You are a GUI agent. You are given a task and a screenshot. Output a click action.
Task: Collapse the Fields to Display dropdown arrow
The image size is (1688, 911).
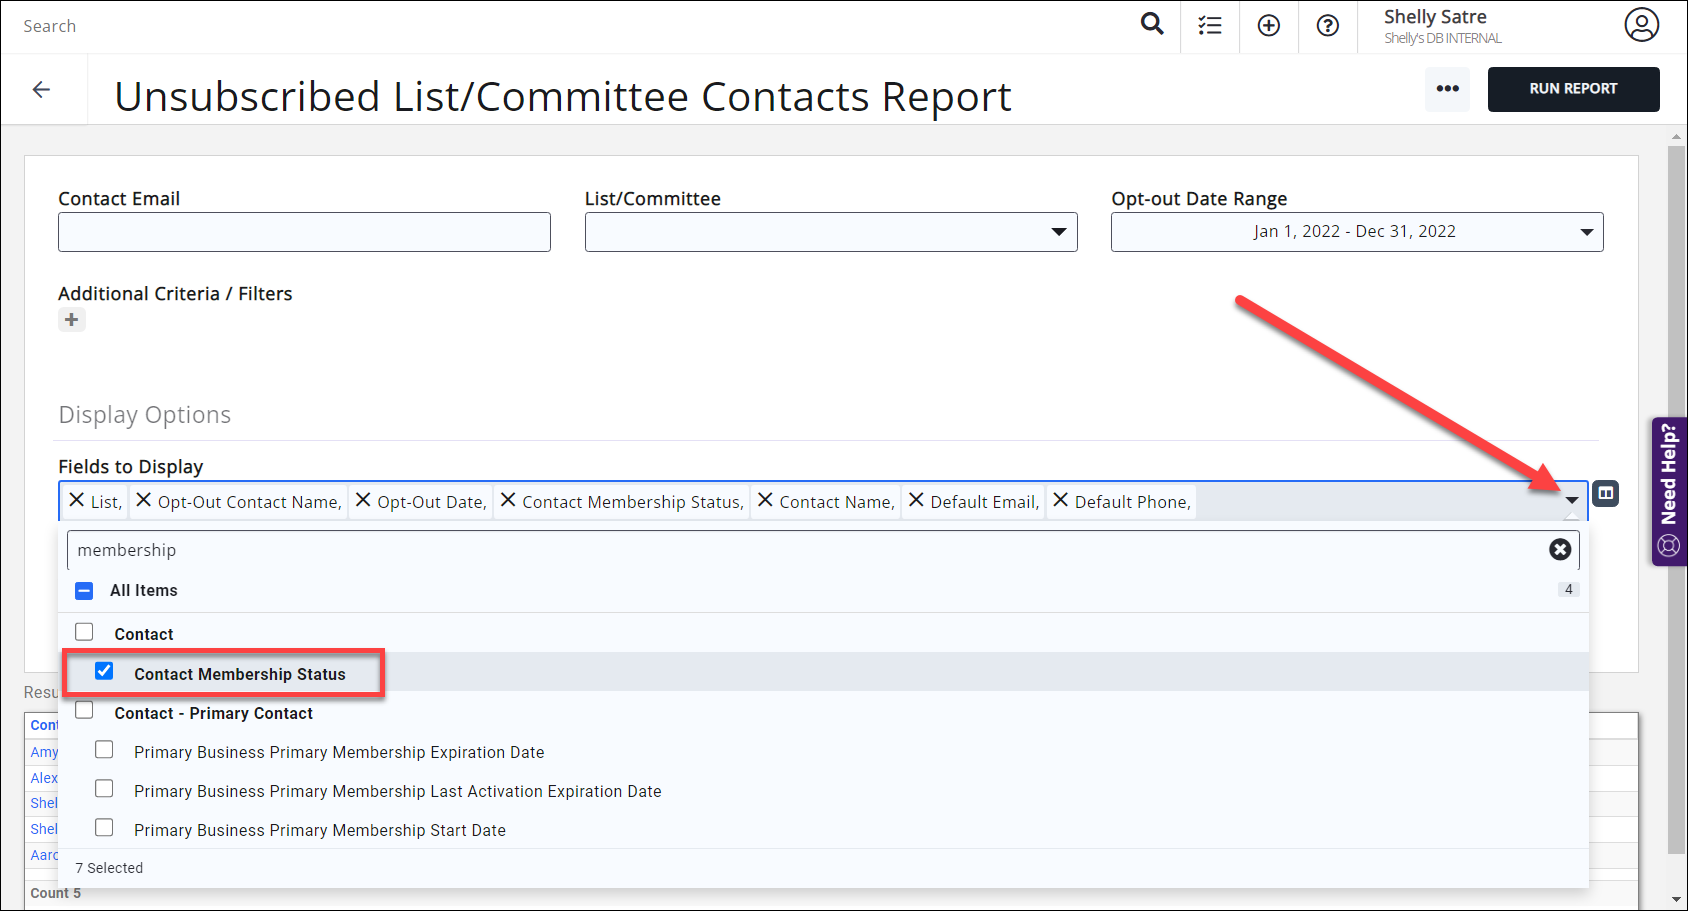1571,500
